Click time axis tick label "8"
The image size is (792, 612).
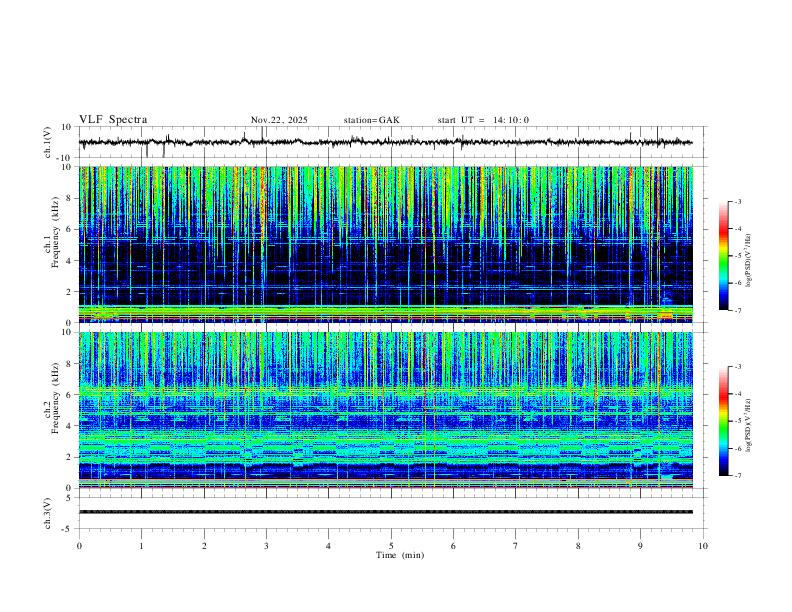pos(578,546)
